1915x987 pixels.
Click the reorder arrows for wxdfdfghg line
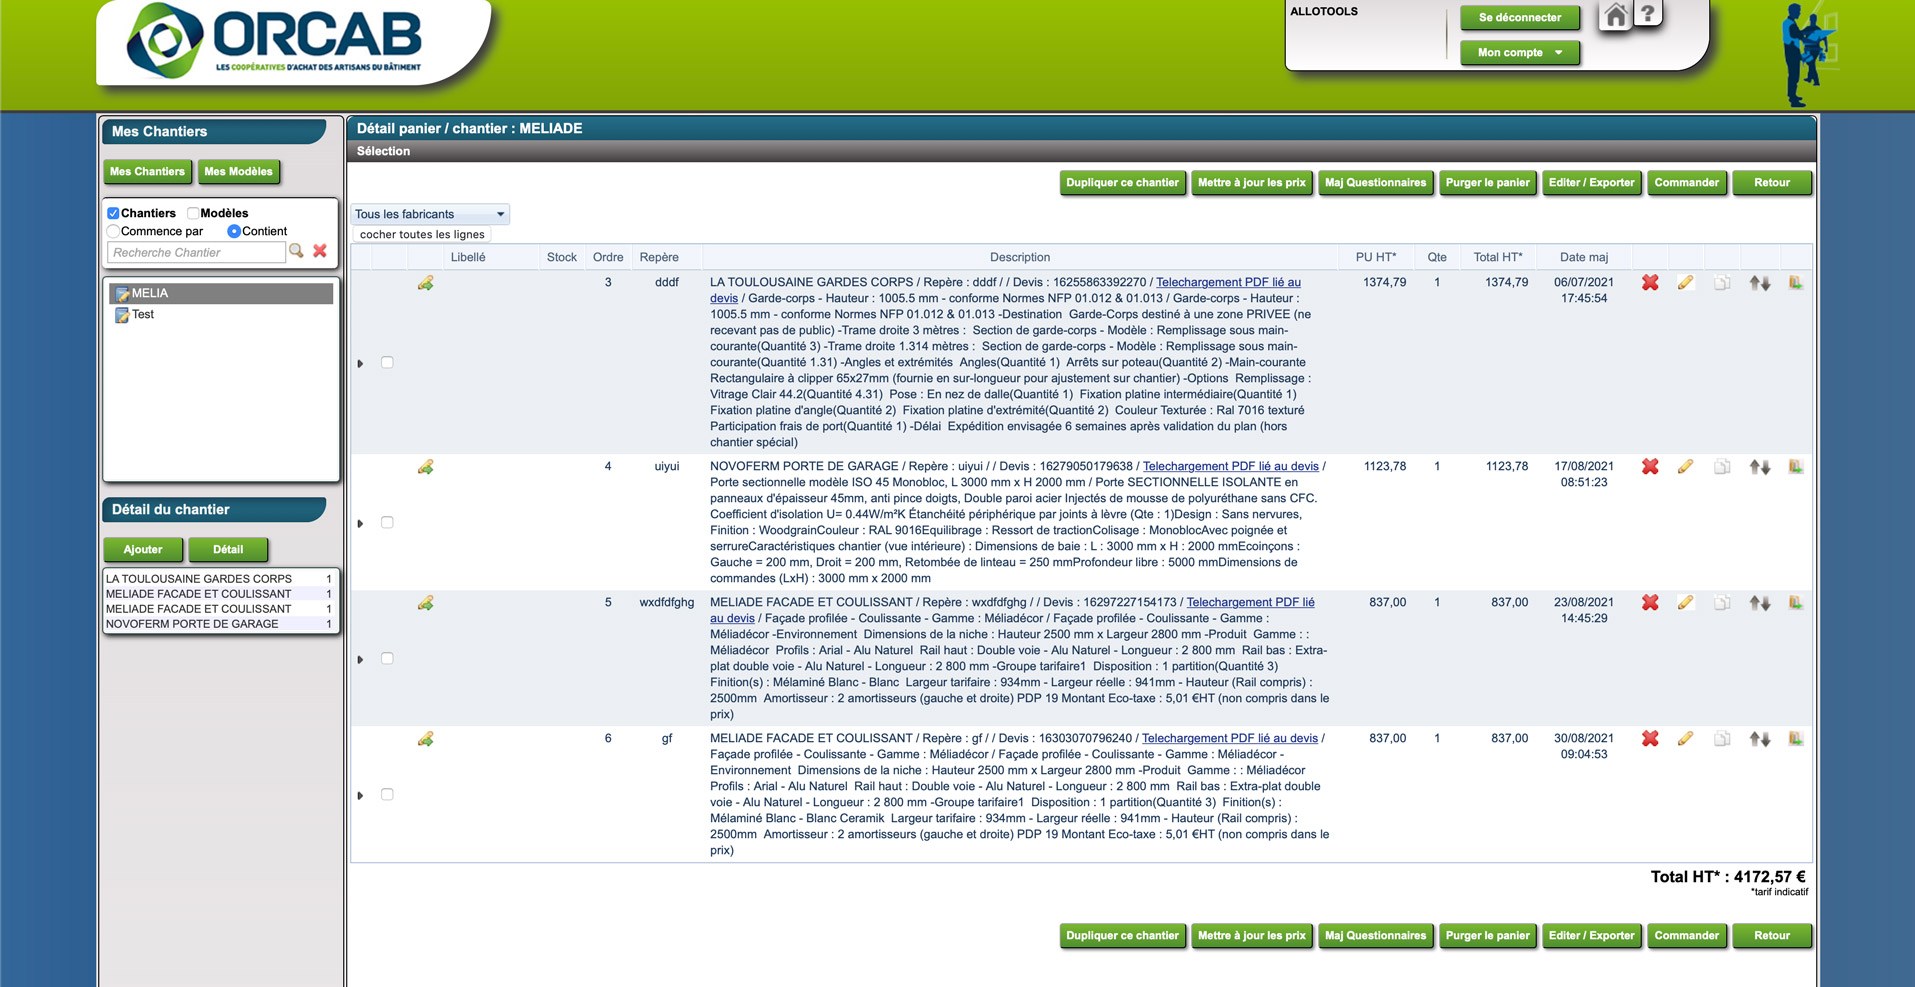[1759, 603]
